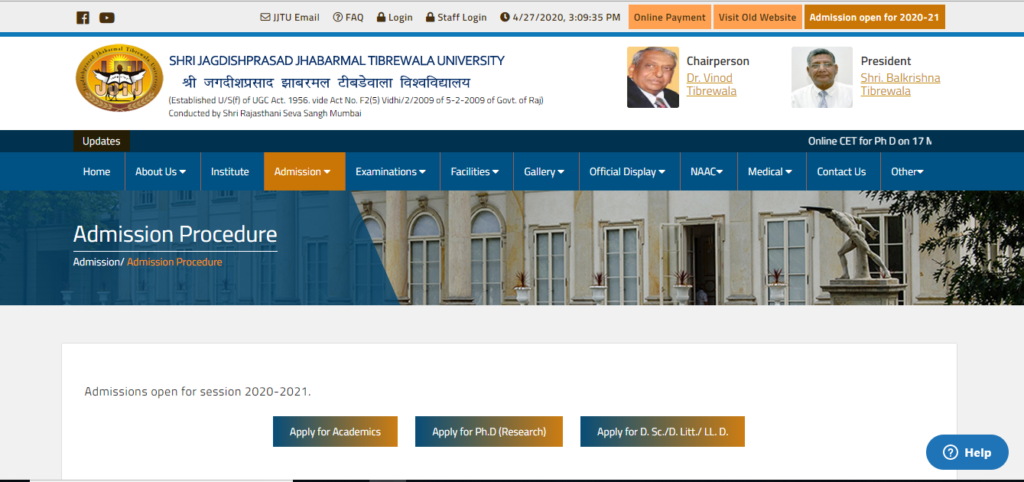
Task: Click the Admission Procedure page heading
Action: 175,234
